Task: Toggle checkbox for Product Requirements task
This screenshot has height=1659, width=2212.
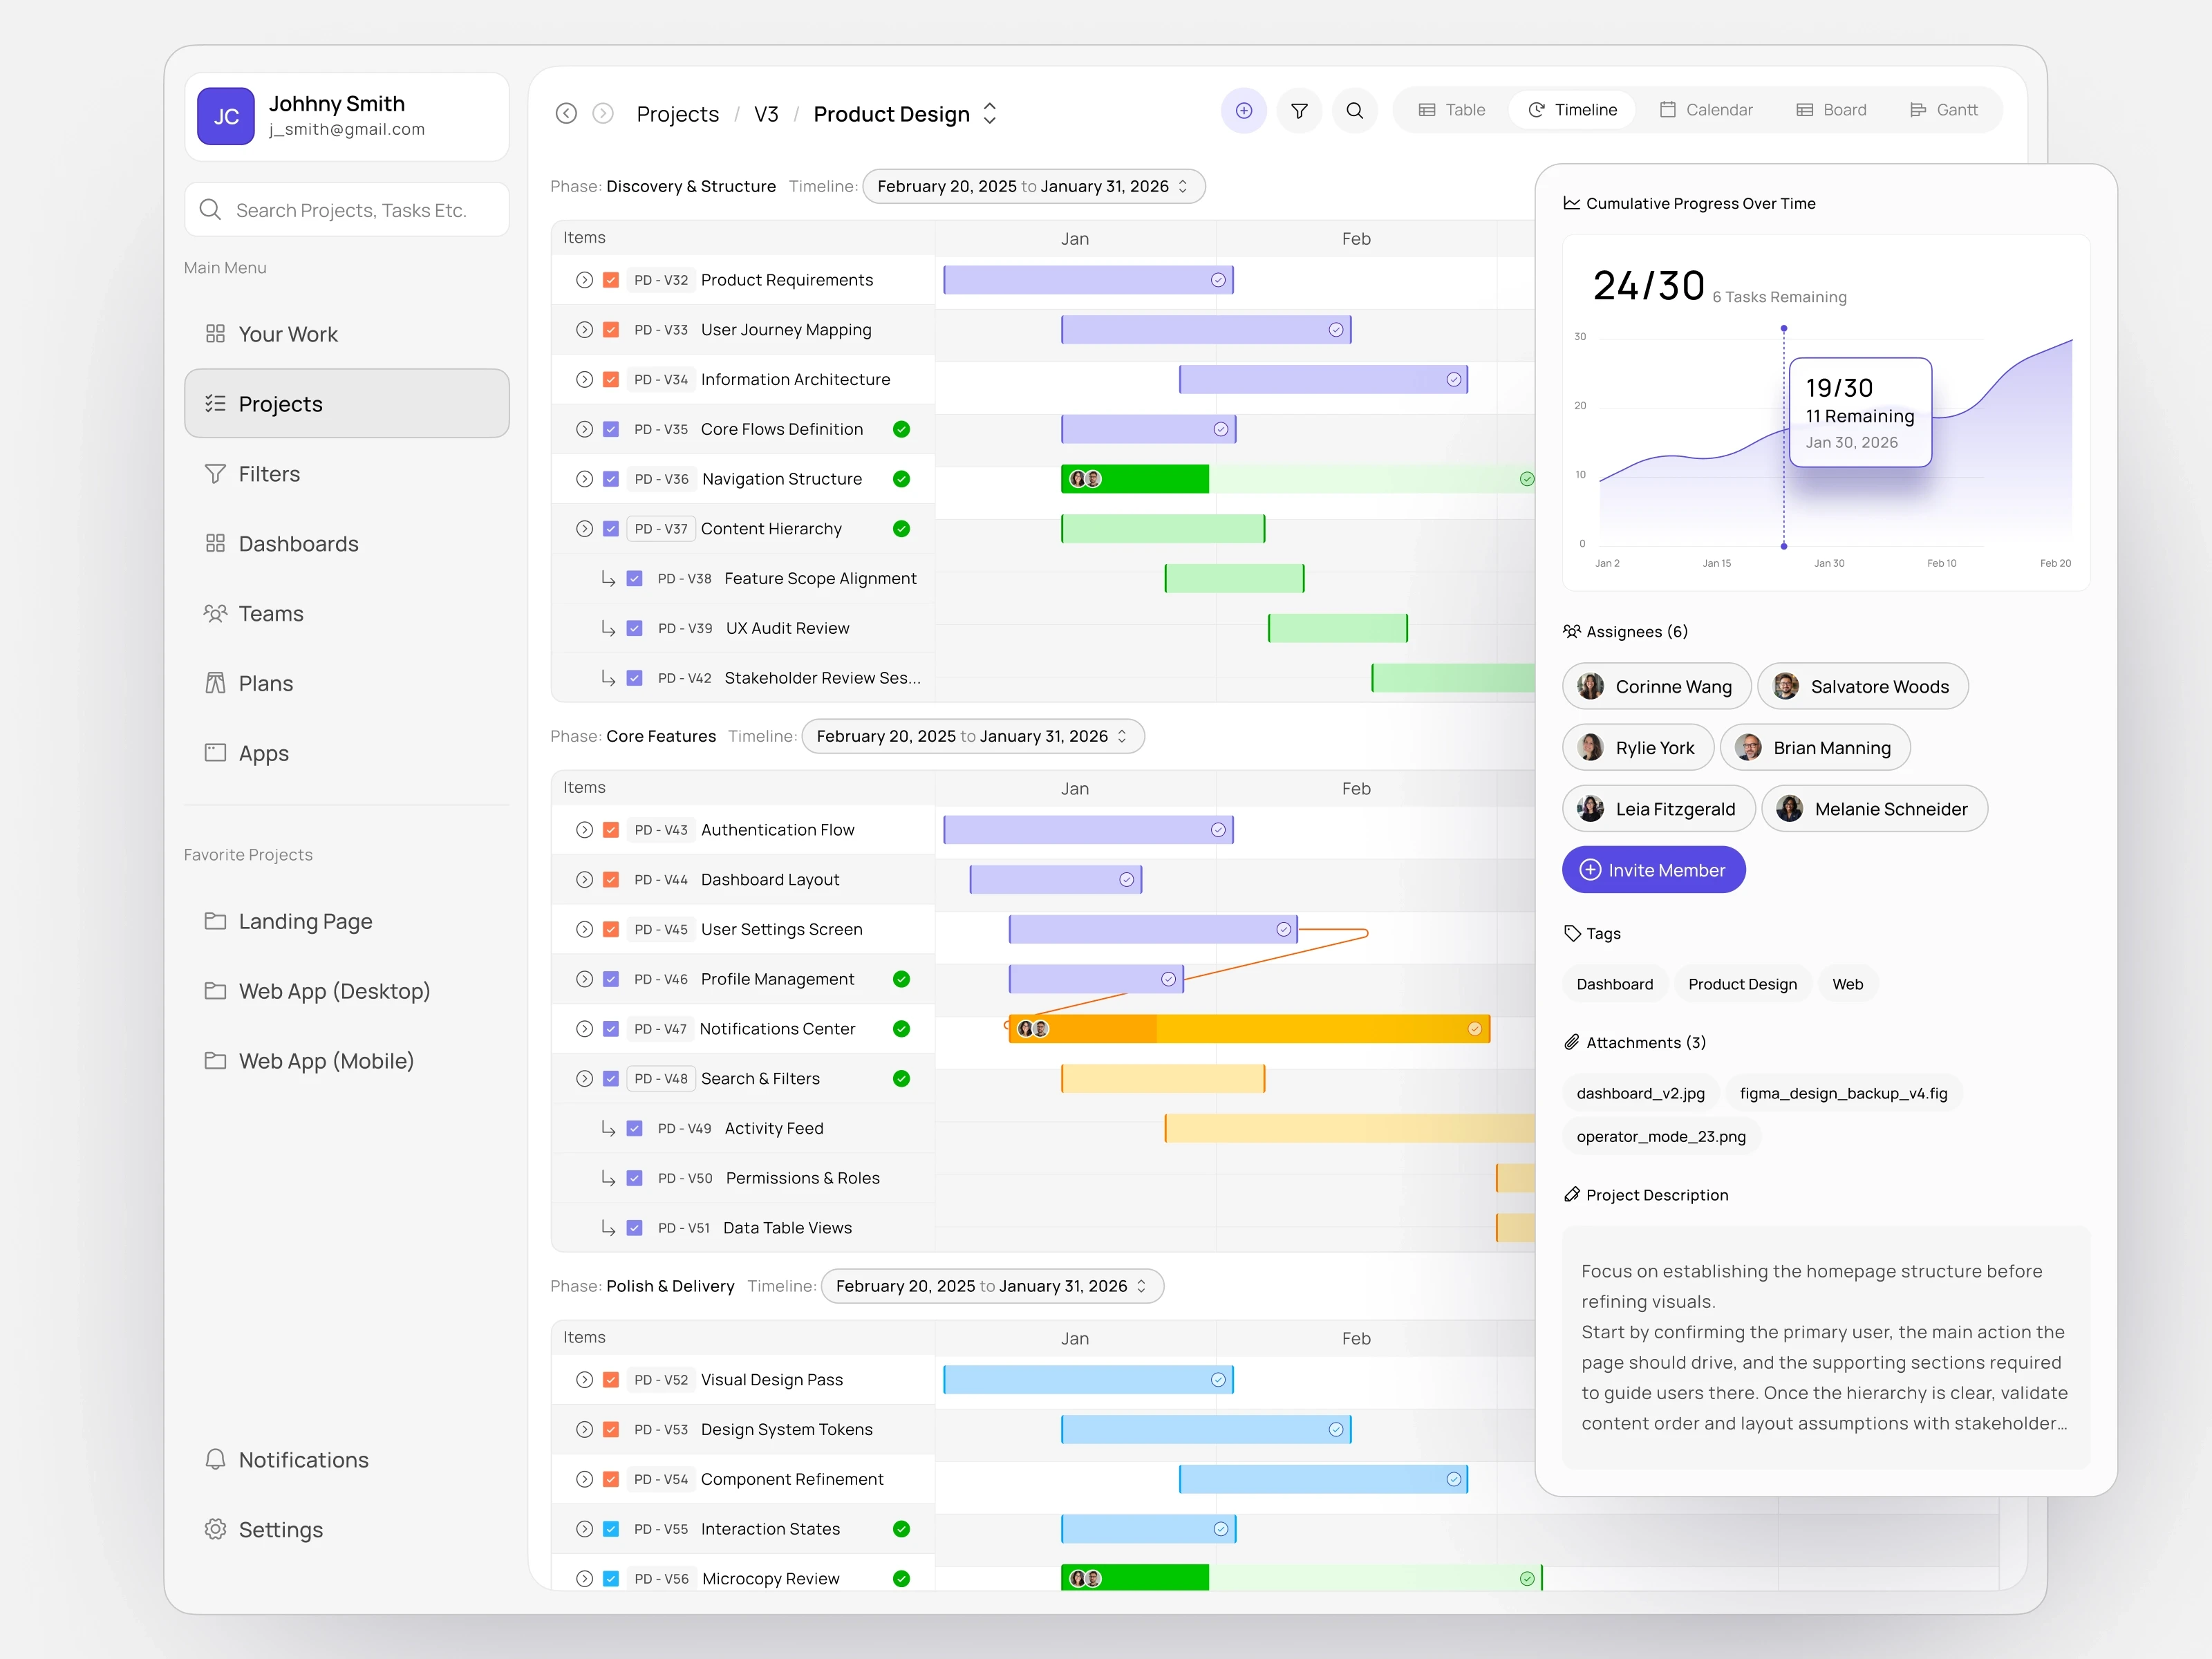Action: coord(611,280)
